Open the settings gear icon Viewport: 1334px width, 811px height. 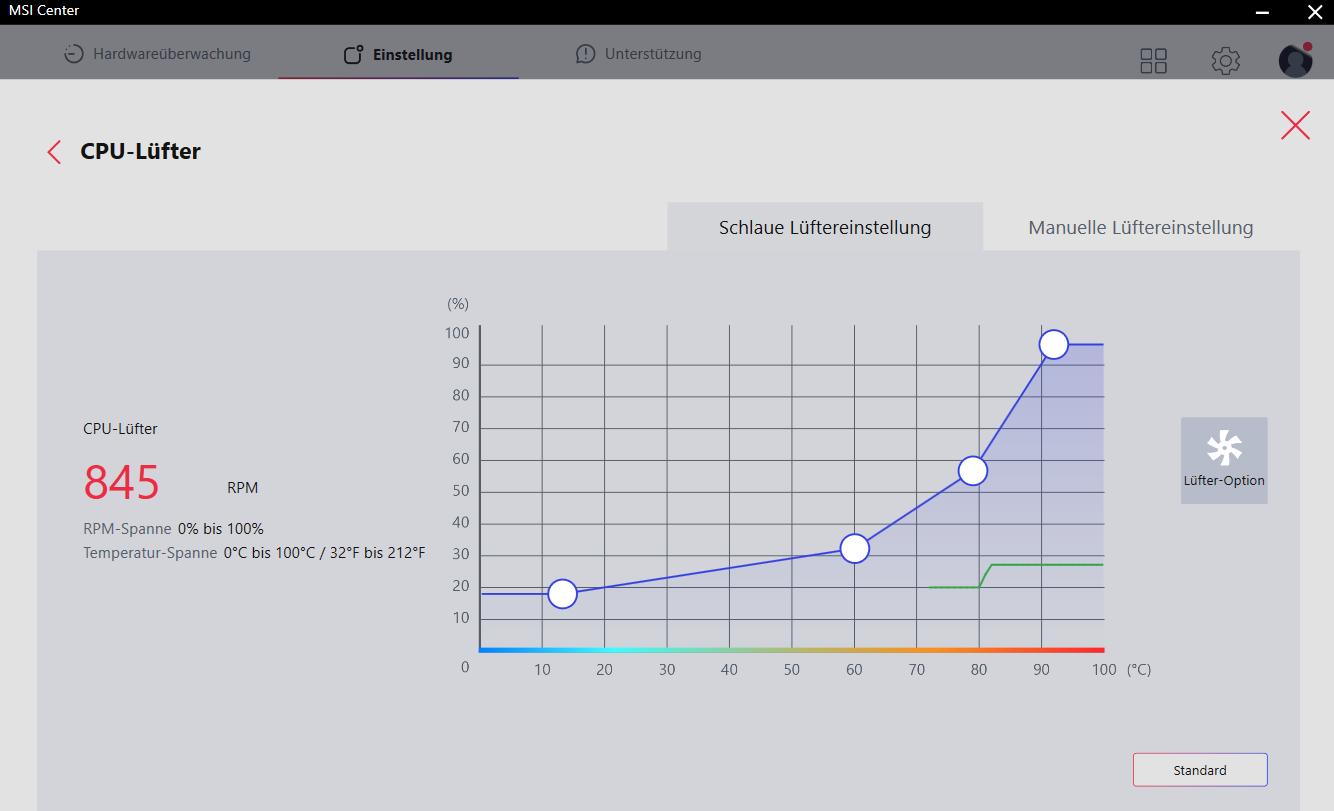(x=1225, y=61)
